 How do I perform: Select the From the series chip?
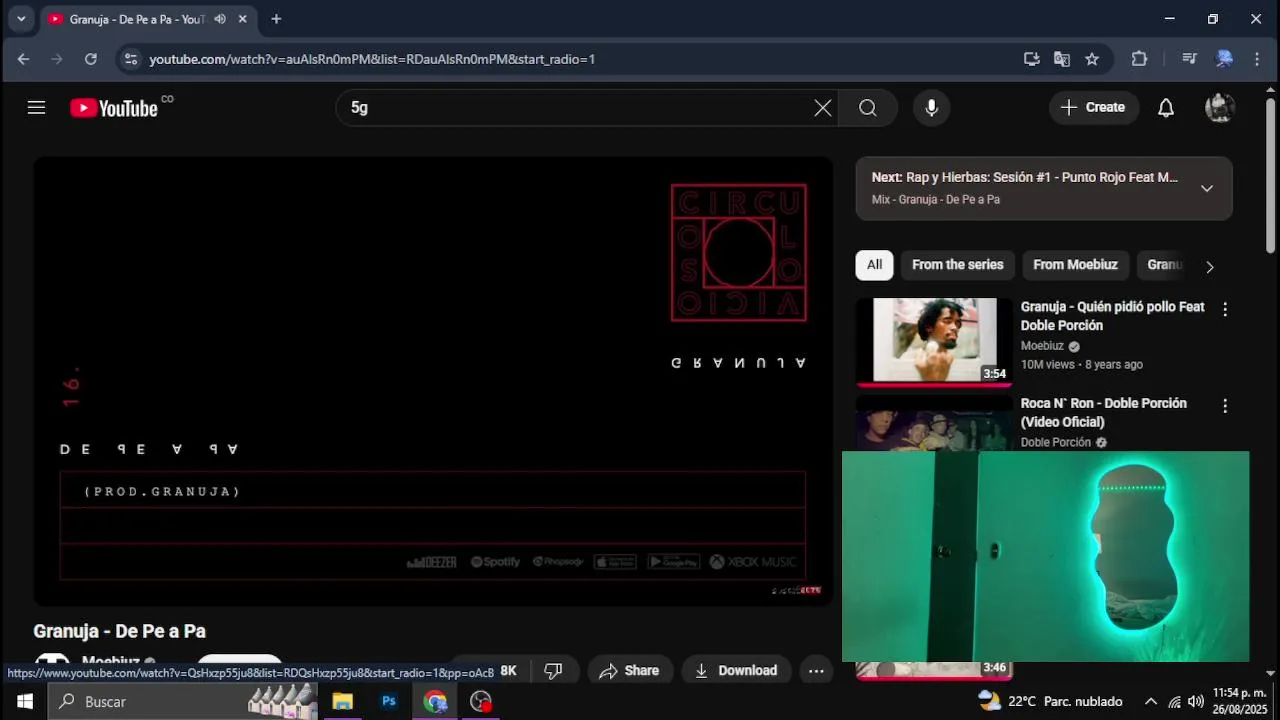[x=957, y=265]
